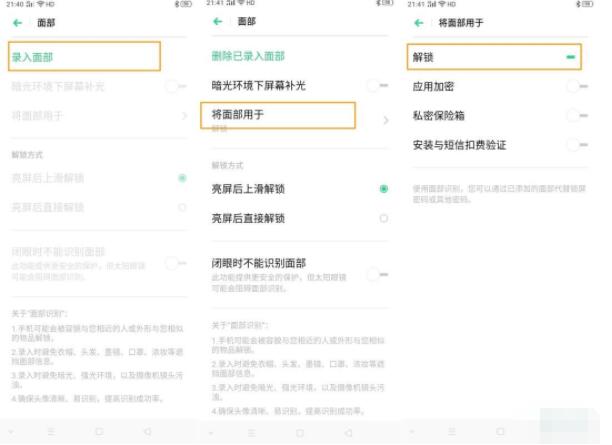
Task: Tap battery icon in left status bar
Action: point(186,4)
